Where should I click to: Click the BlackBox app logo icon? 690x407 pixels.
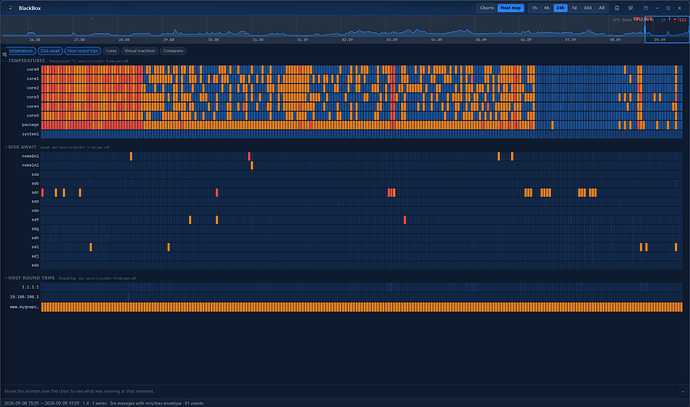tap(10, 8)
